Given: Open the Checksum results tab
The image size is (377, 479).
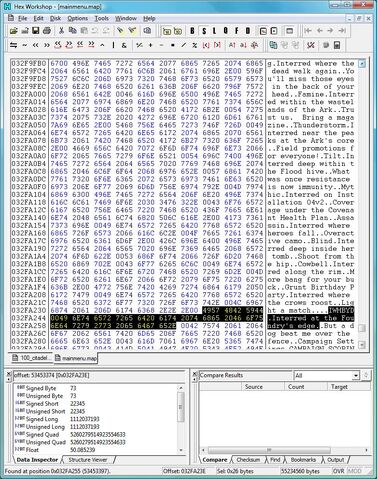Looking at the screenshot, I should [248, 460].
